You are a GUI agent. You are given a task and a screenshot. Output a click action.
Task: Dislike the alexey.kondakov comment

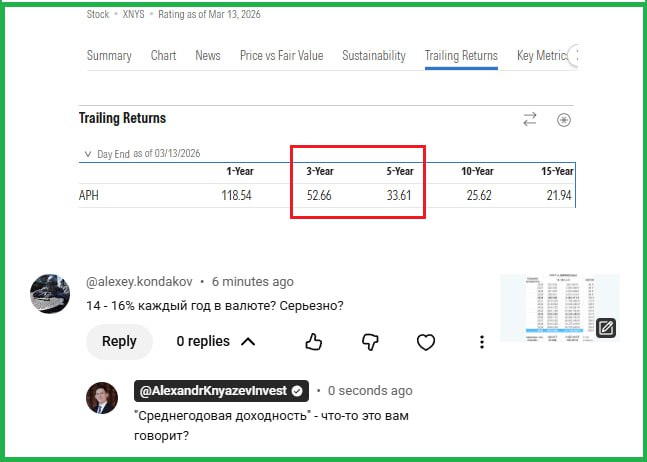370,342
